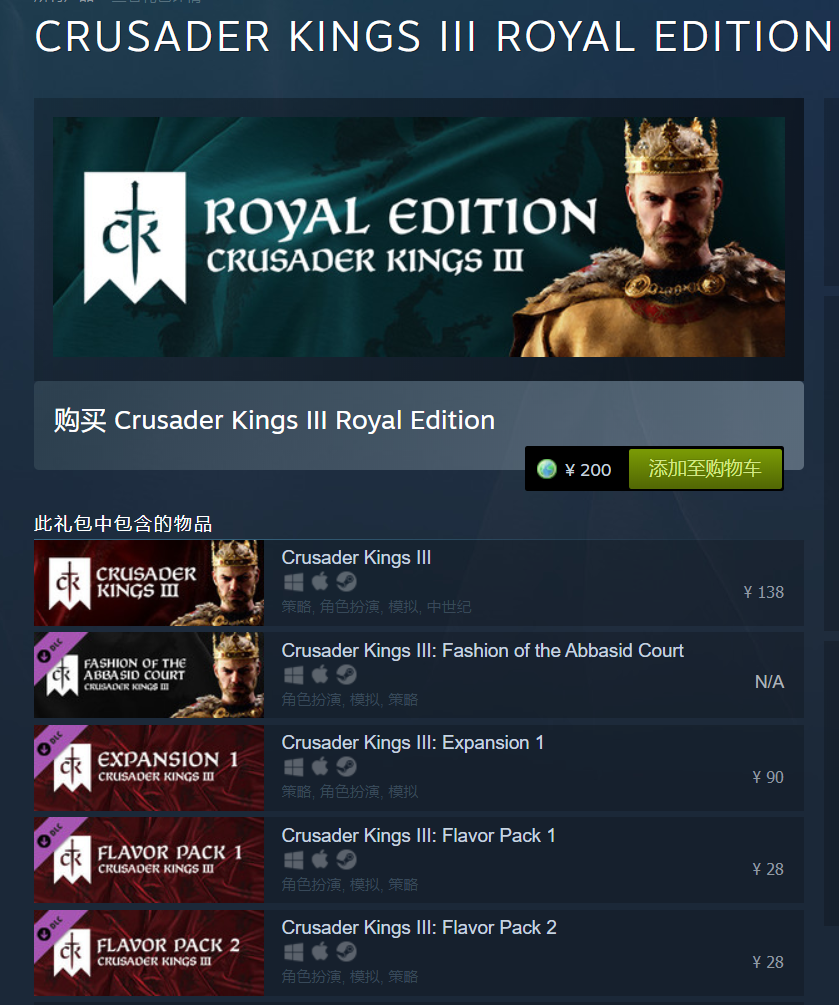
Task: Click the Windows icon under Flavor Pack 2
Action: coord(294,952)
